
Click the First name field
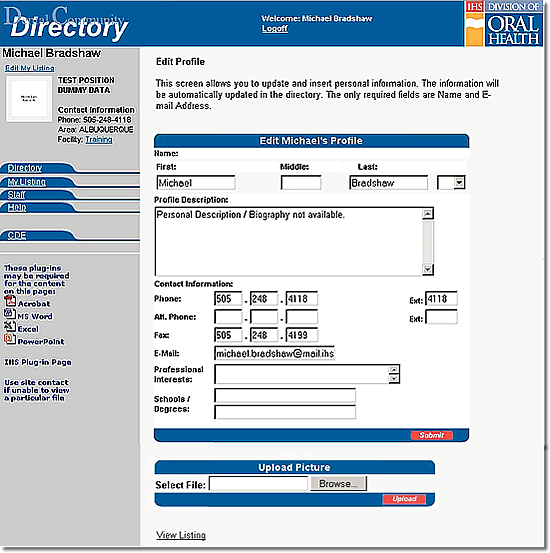196,183
